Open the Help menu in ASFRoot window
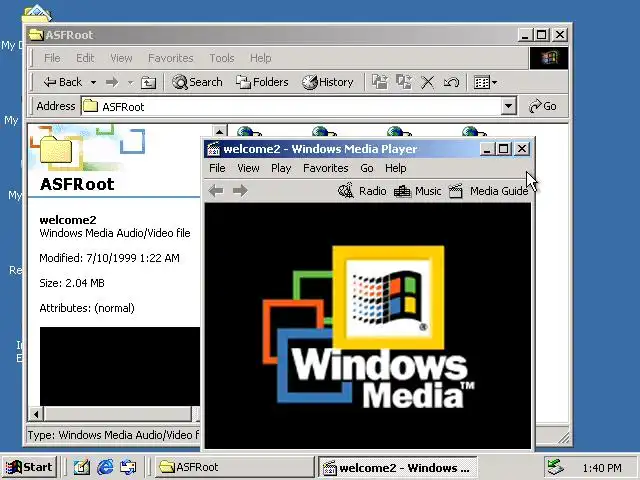This screenshot has width=640, height=480. [x=260, y=58]
